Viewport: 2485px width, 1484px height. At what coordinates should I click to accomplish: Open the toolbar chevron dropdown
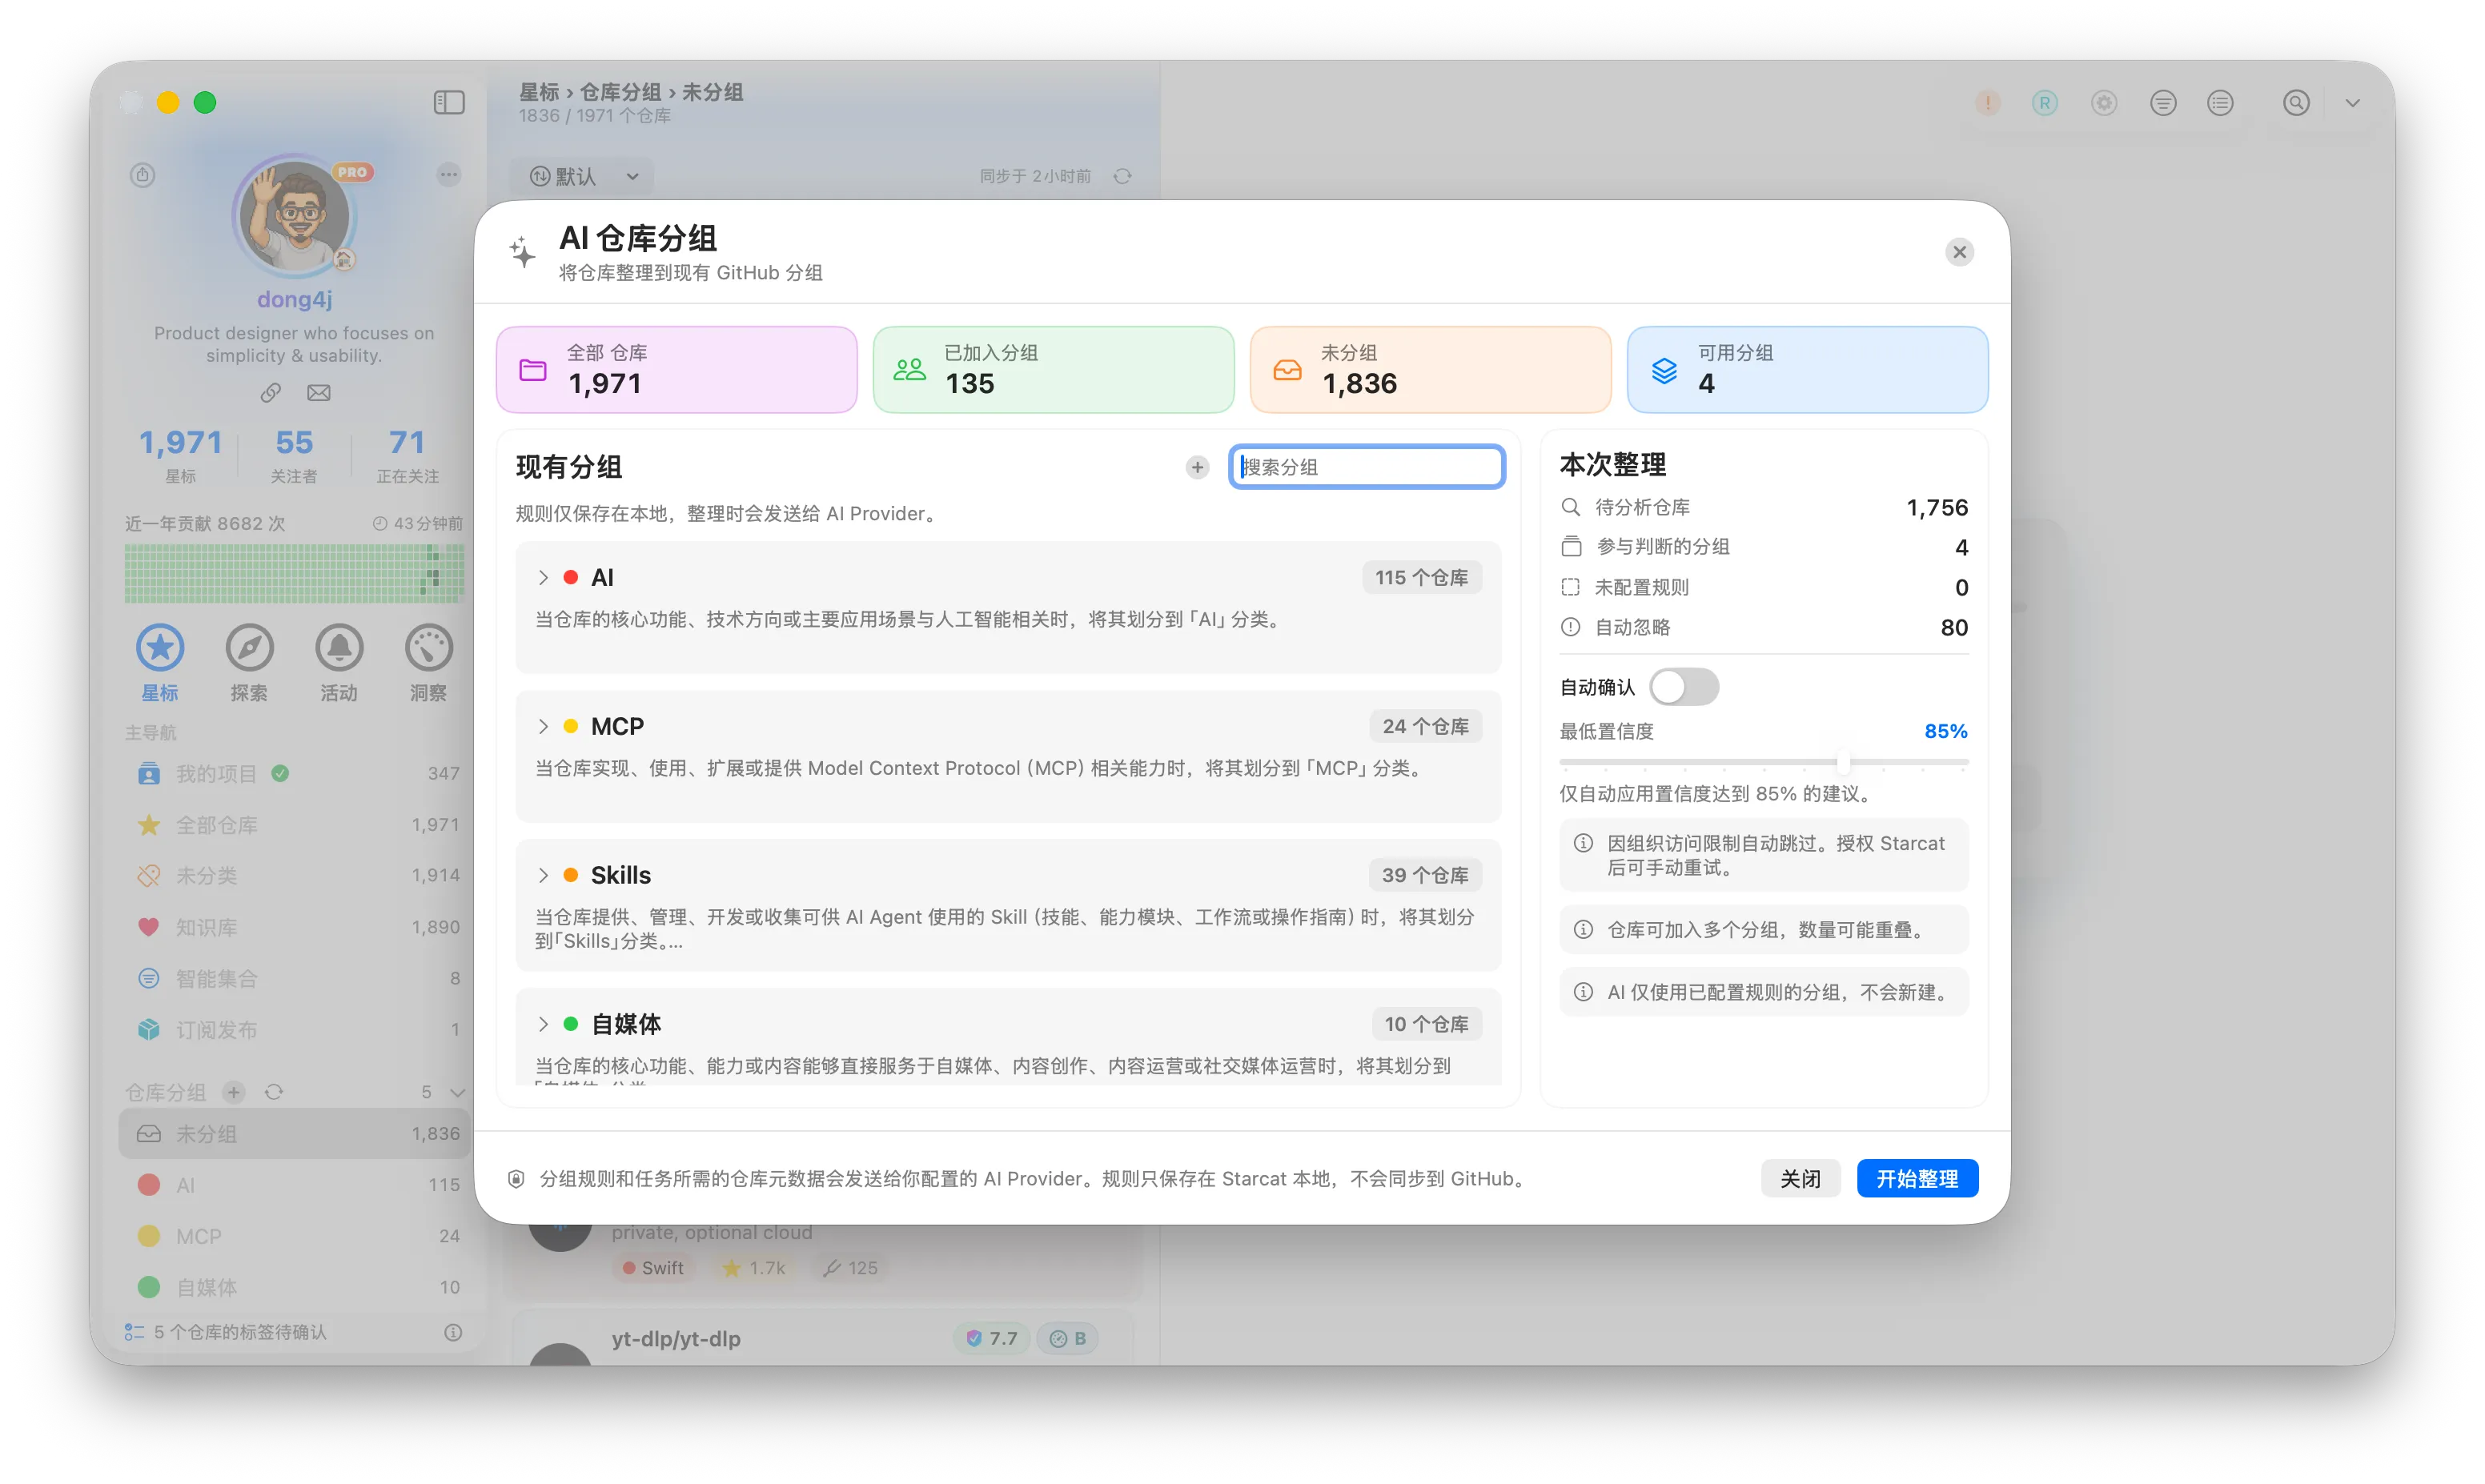[x=2352, y=102]
